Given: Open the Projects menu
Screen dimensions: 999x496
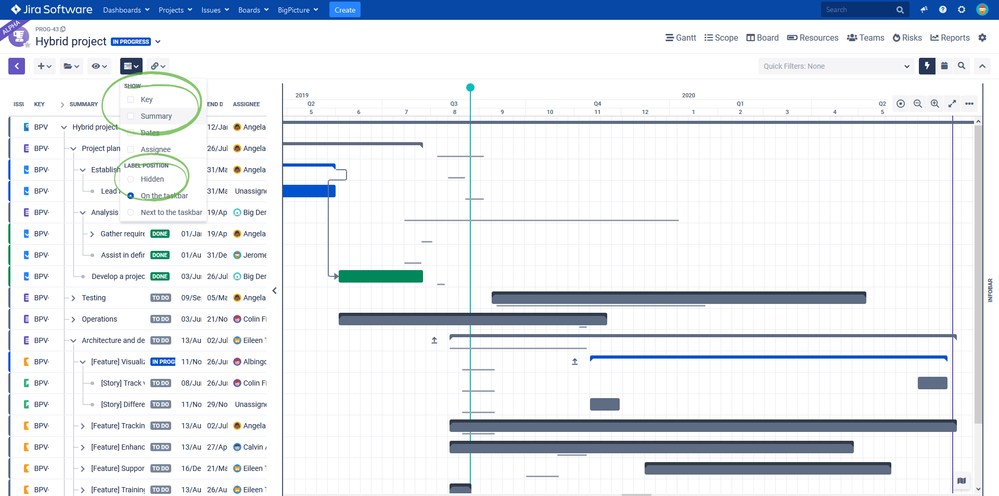Looking at the screenshot, I should (x=175, y=10).
